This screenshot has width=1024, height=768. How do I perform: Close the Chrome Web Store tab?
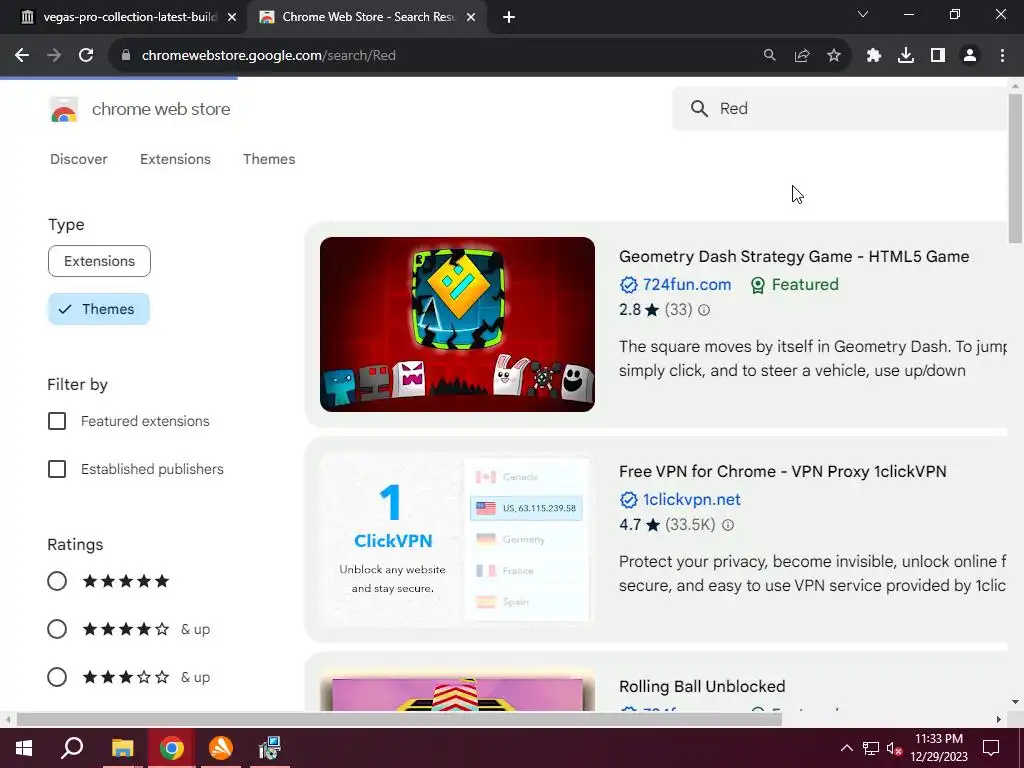(x=471, y=18)
